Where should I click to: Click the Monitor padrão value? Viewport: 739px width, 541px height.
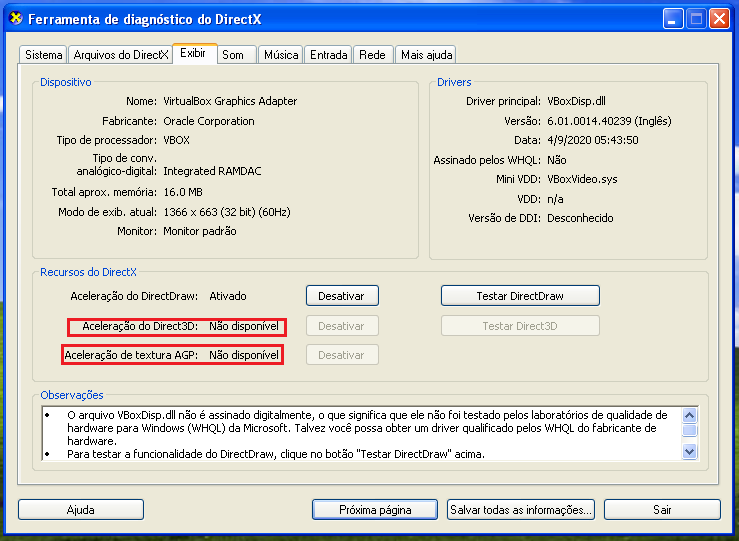pyautogui.click(x=200, y=231)
